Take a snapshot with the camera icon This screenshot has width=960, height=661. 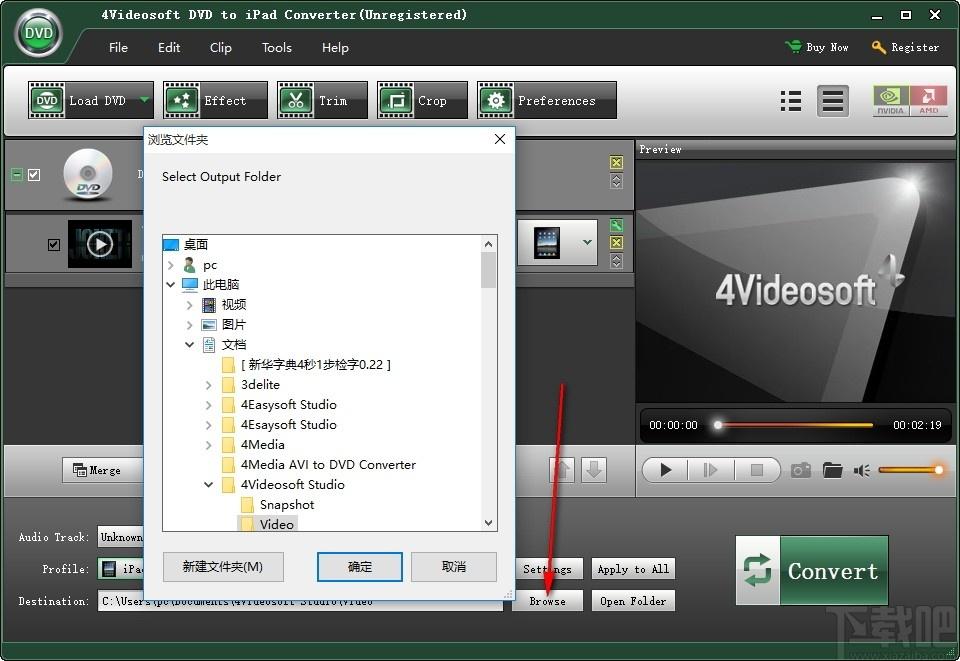point(801,470)
